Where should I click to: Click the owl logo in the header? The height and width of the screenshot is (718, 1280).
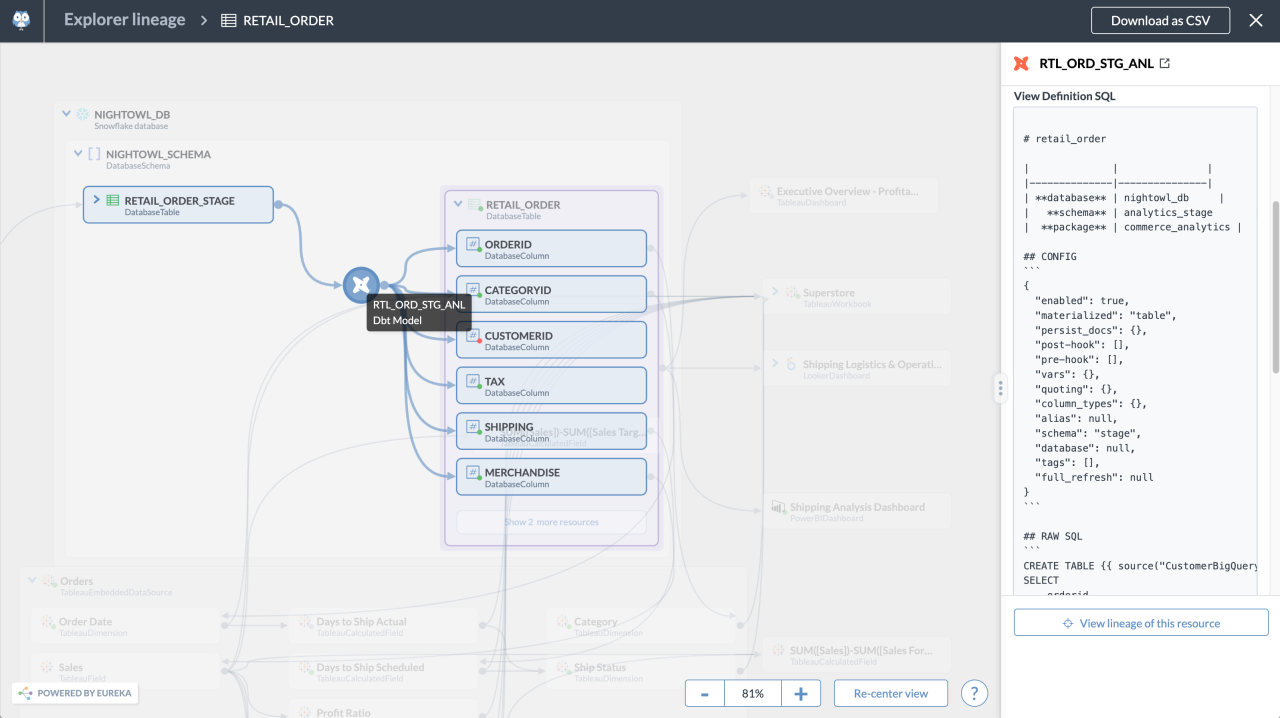coord(21,20)
